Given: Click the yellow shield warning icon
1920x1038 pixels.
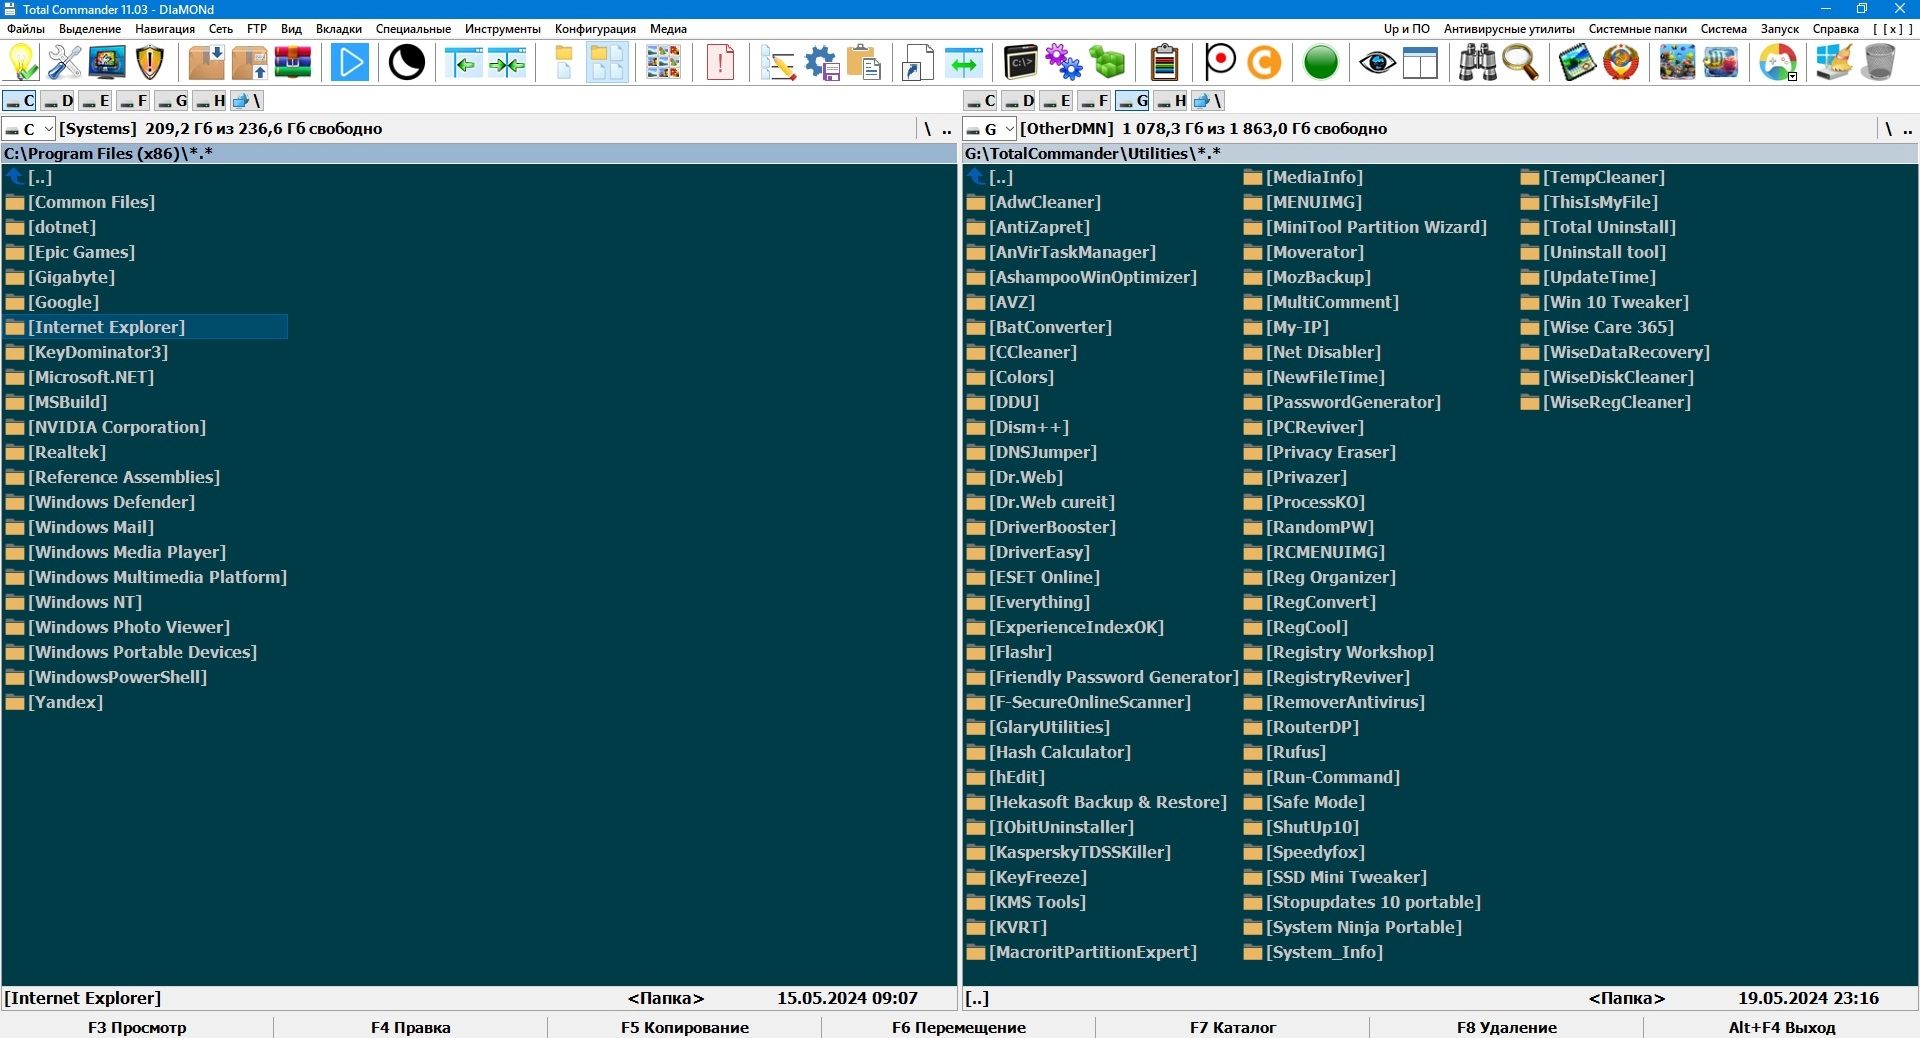Looking at the screenshot, I should click(x=150, y=63).
